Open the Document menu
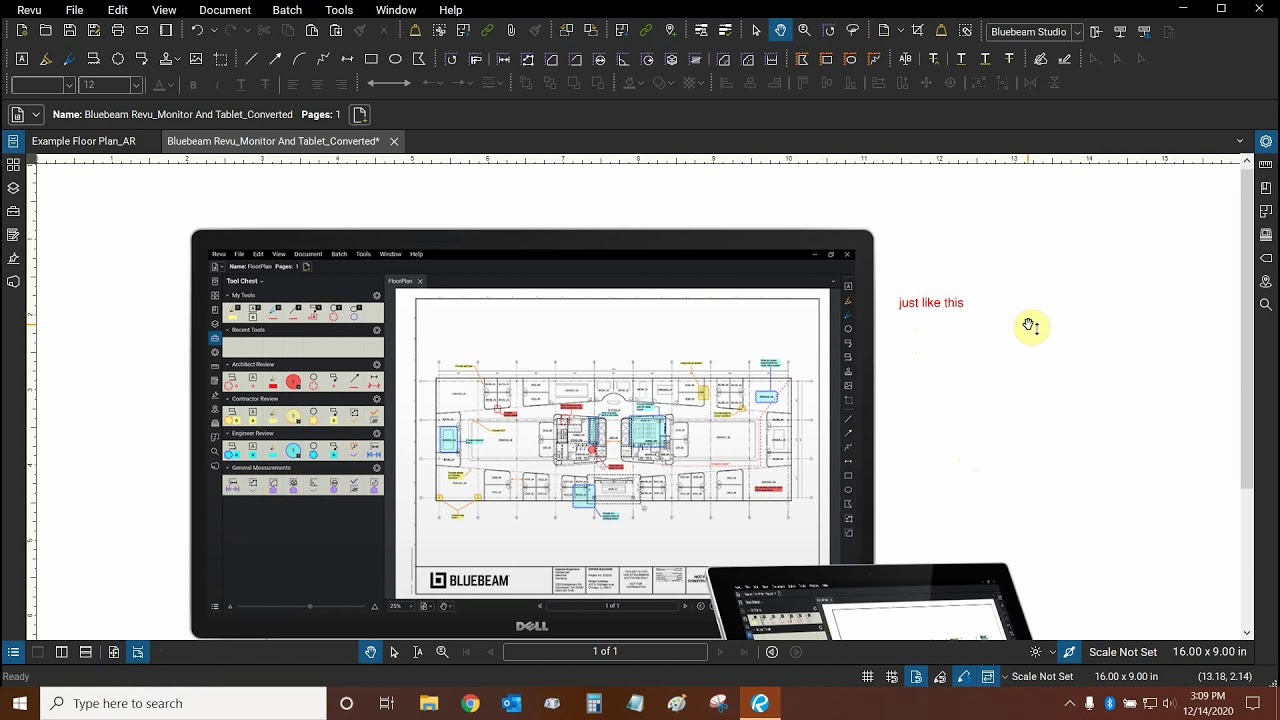This screenshot has height=720, width=1280. (225, 10)
